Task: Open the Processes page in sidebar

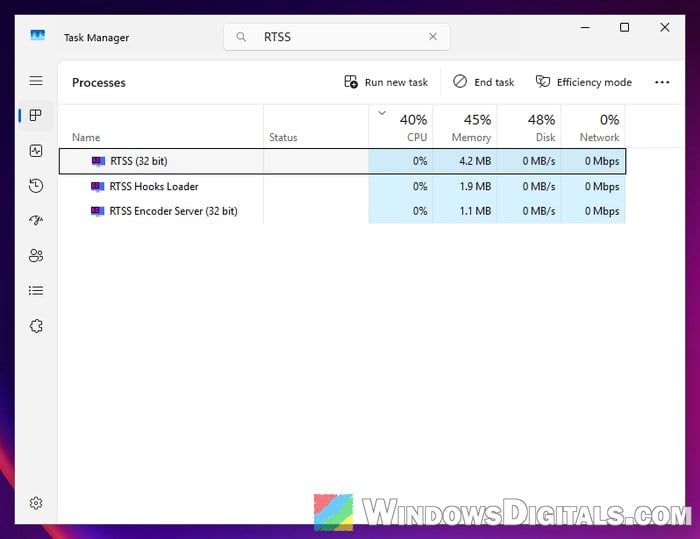Action: tap(36, 115)
